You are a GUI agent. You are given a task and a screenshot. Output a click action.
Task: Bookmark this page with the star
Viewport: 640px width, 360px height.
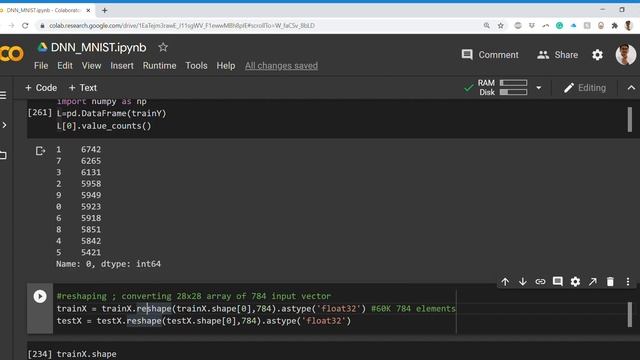[501, 25]
